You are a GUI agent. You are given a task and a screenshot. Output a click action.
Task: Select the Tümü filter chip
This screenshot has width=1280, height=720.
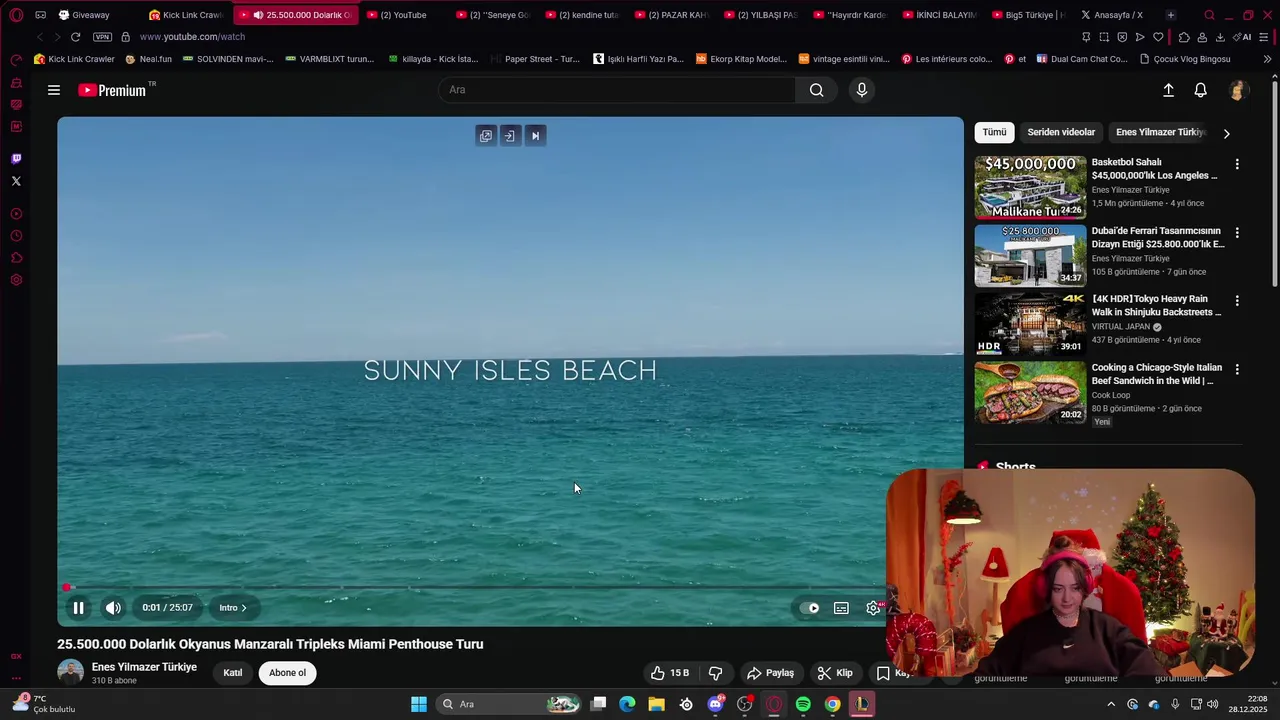(x=994, y=132)
